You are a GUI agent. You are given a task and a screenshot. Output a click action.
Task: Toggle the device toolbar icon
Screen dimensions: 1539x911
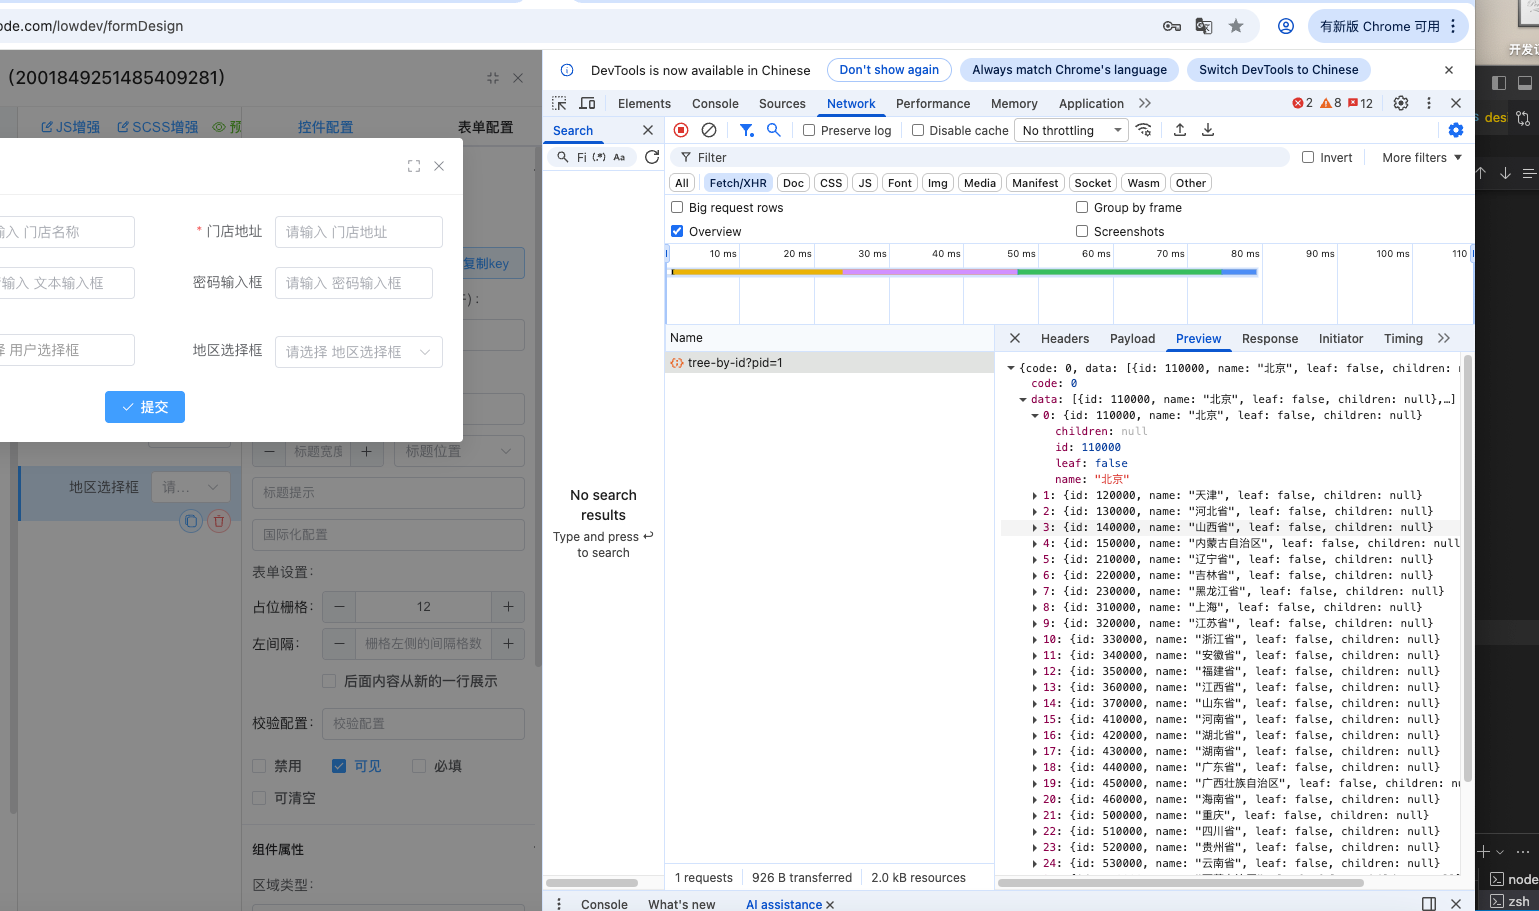[x=587, y=103]
